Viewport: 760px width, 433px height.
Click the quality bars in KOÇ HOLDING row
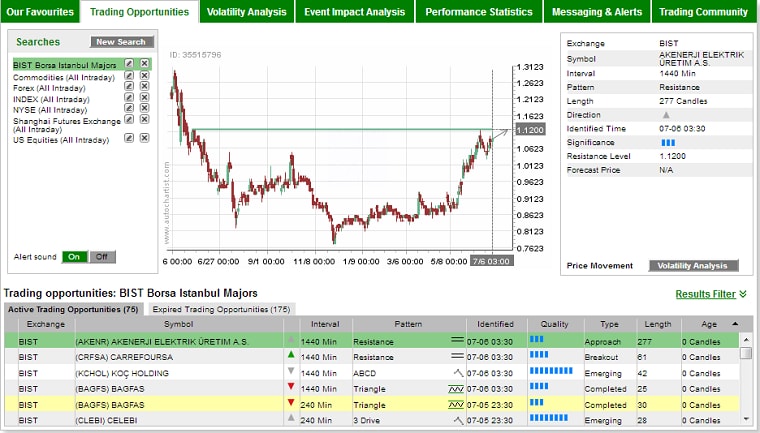click(551, 371)
